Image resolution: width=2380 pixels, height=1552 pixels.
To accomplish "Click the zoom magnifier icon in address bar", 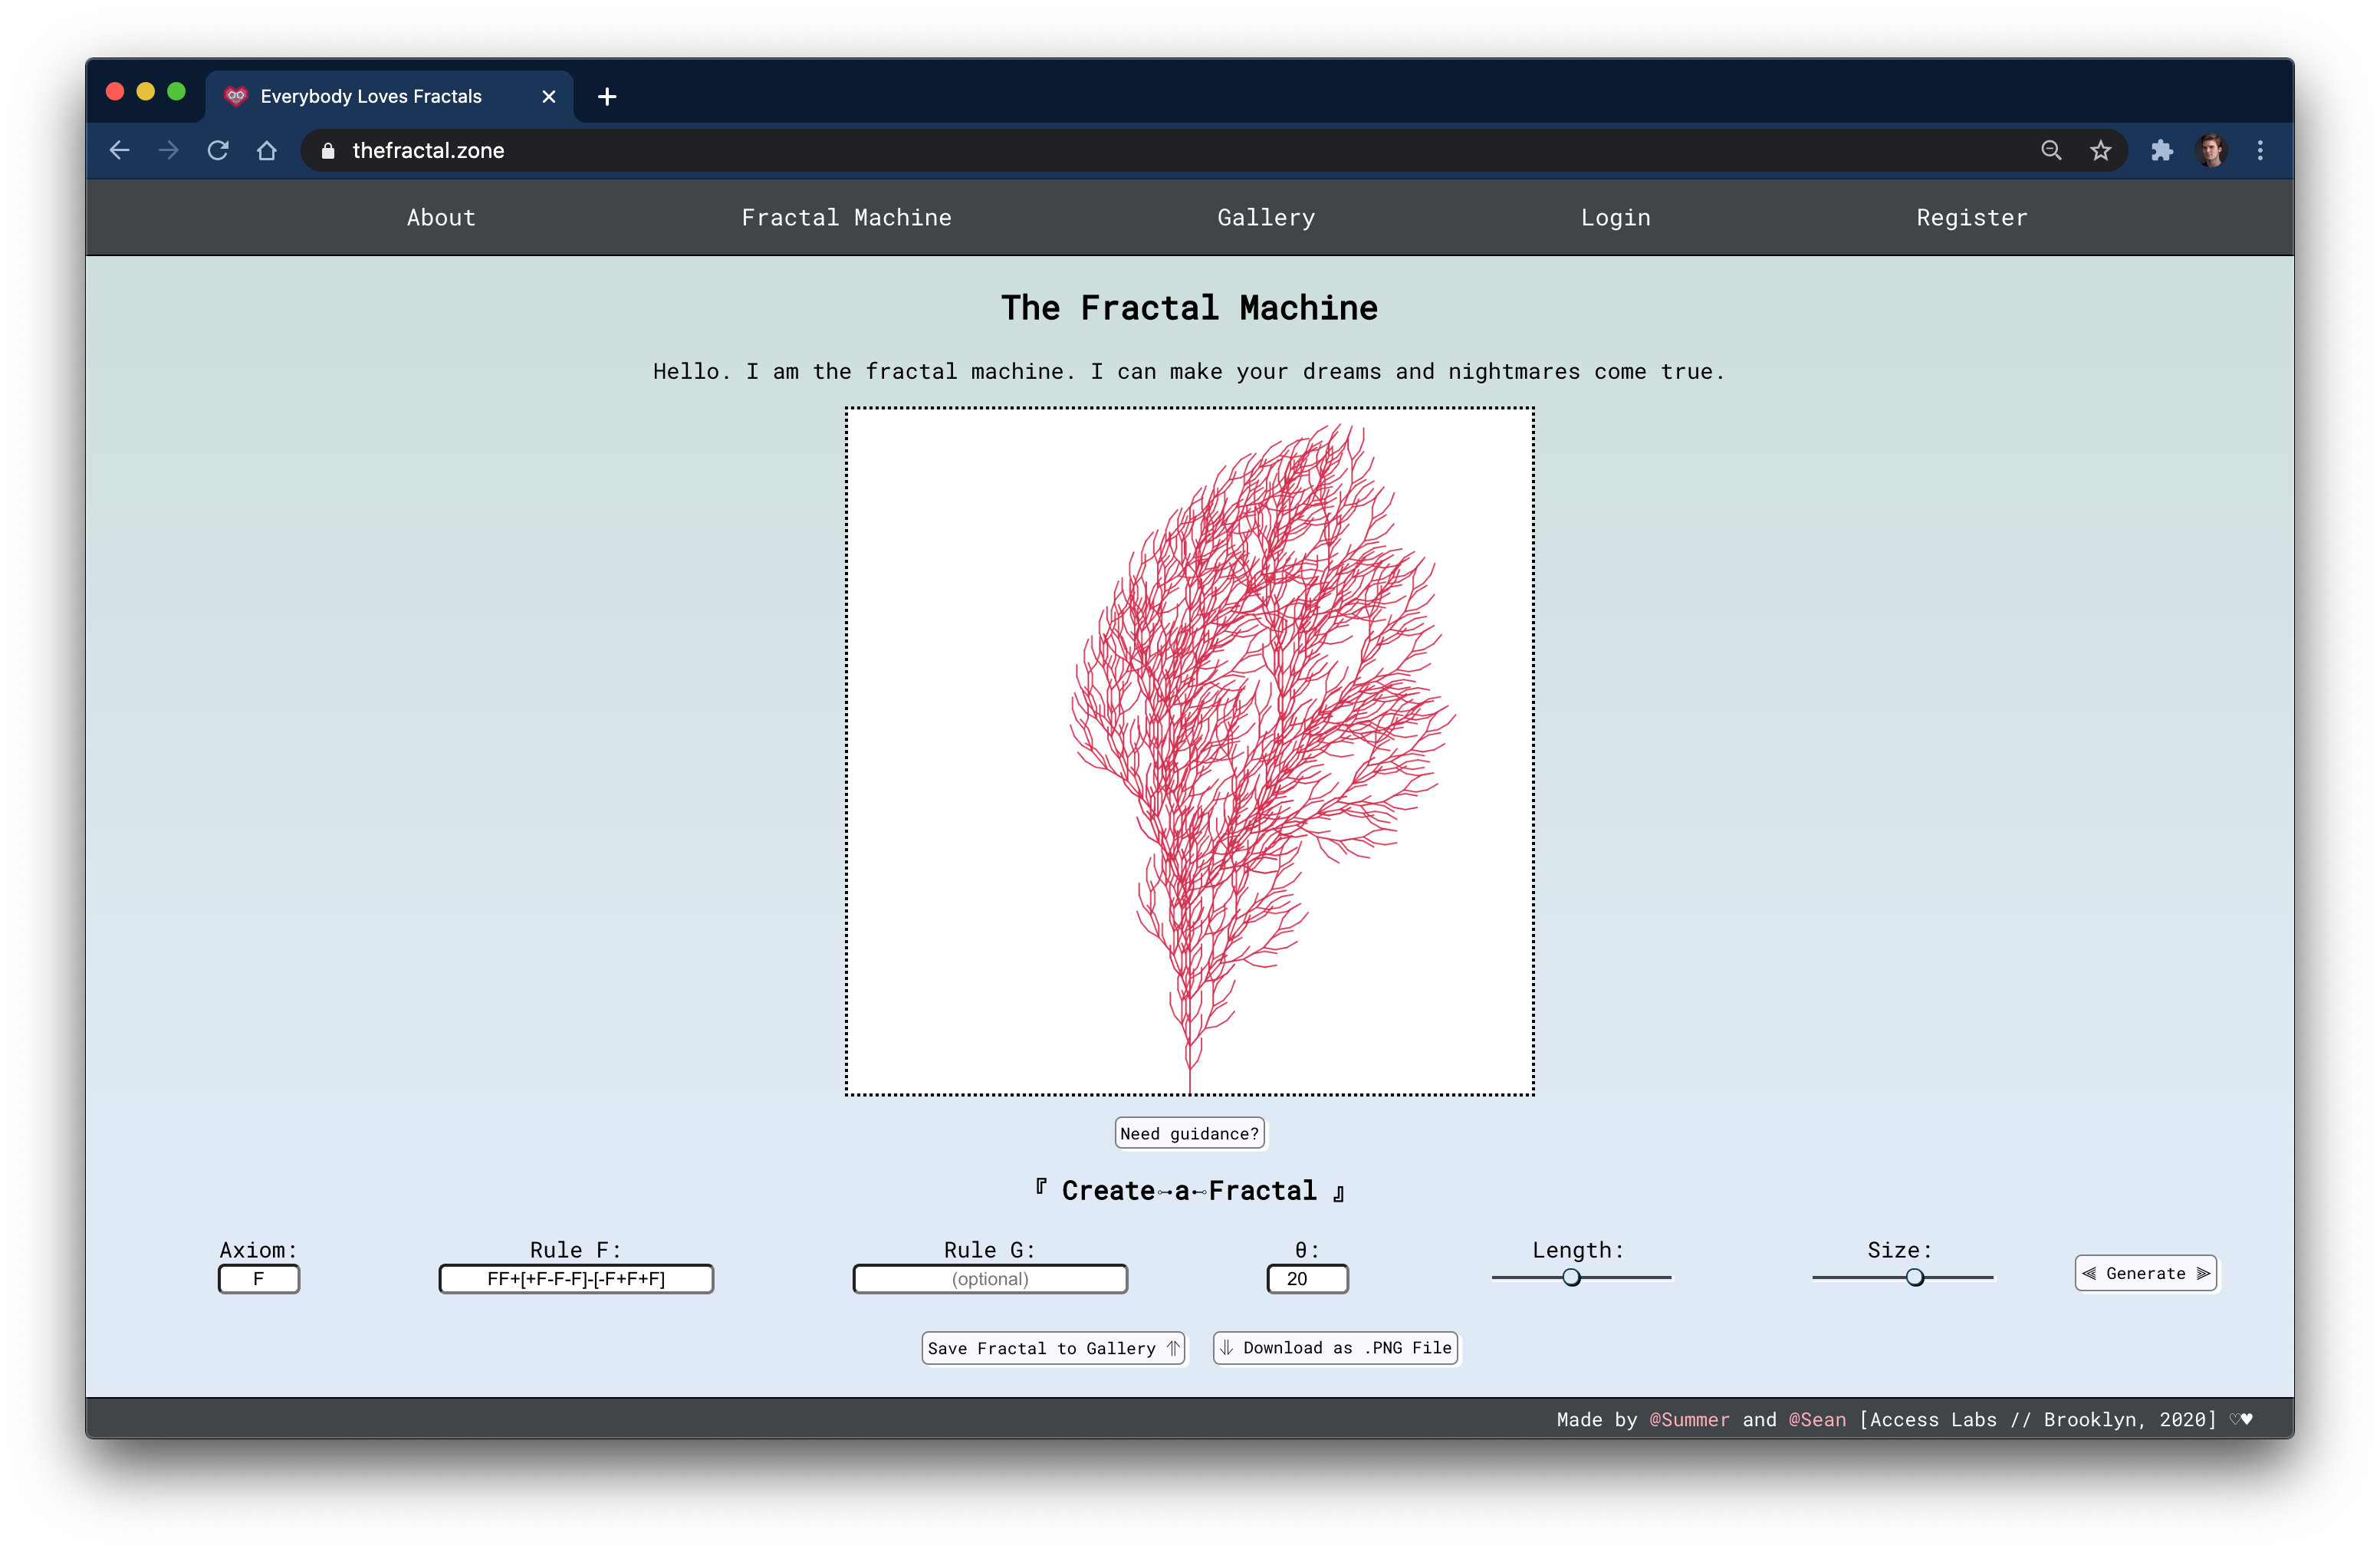I will pyautogui.click(x=2051, y=150).
